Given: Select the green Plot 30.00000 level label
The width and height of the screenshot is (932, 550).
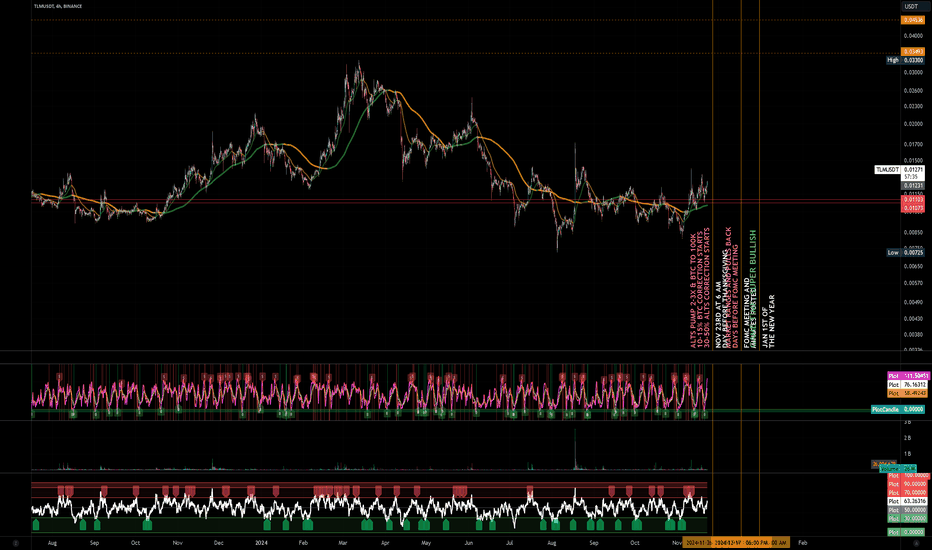Looking at the screenshot, I should click(x=908, y=518).
